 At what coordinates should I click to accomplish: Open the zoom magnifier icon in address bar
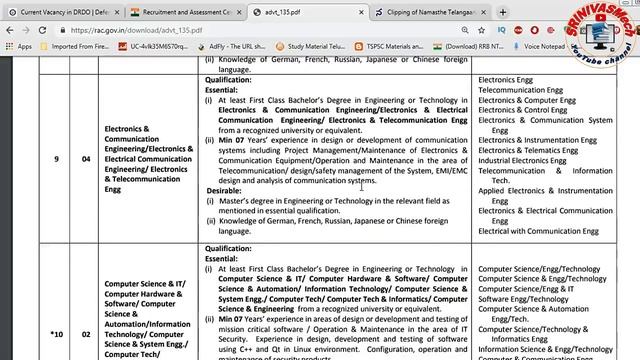pos(465,30)
